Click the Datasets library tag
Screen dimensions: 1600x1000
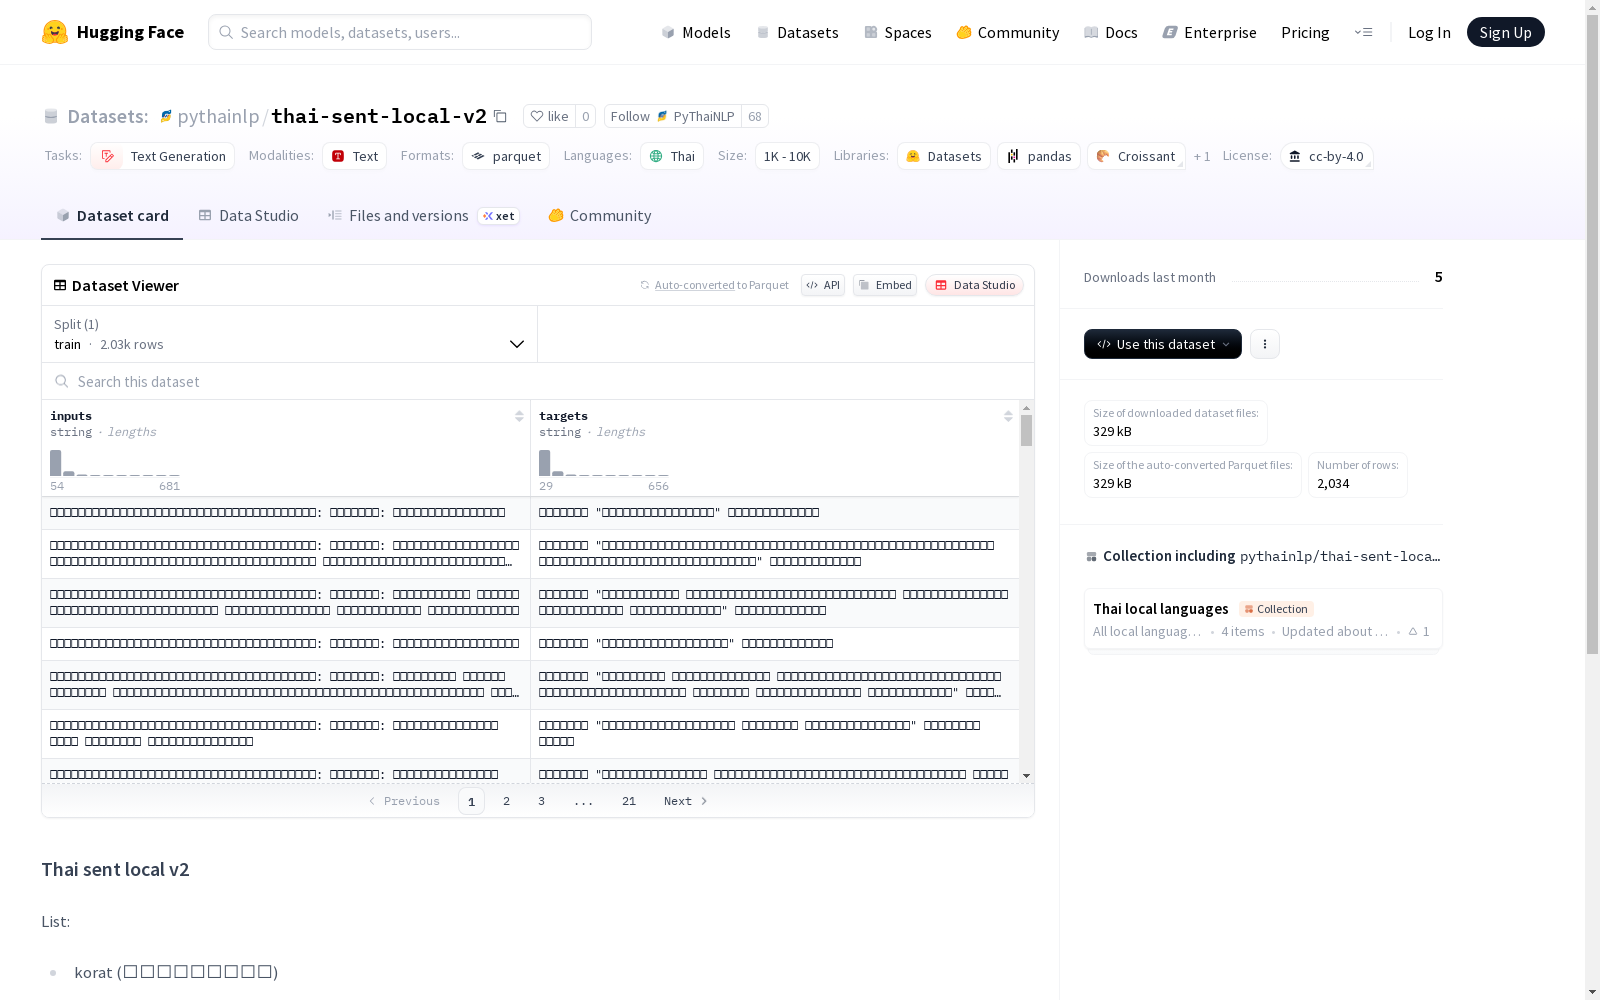[x=944, y=156]
